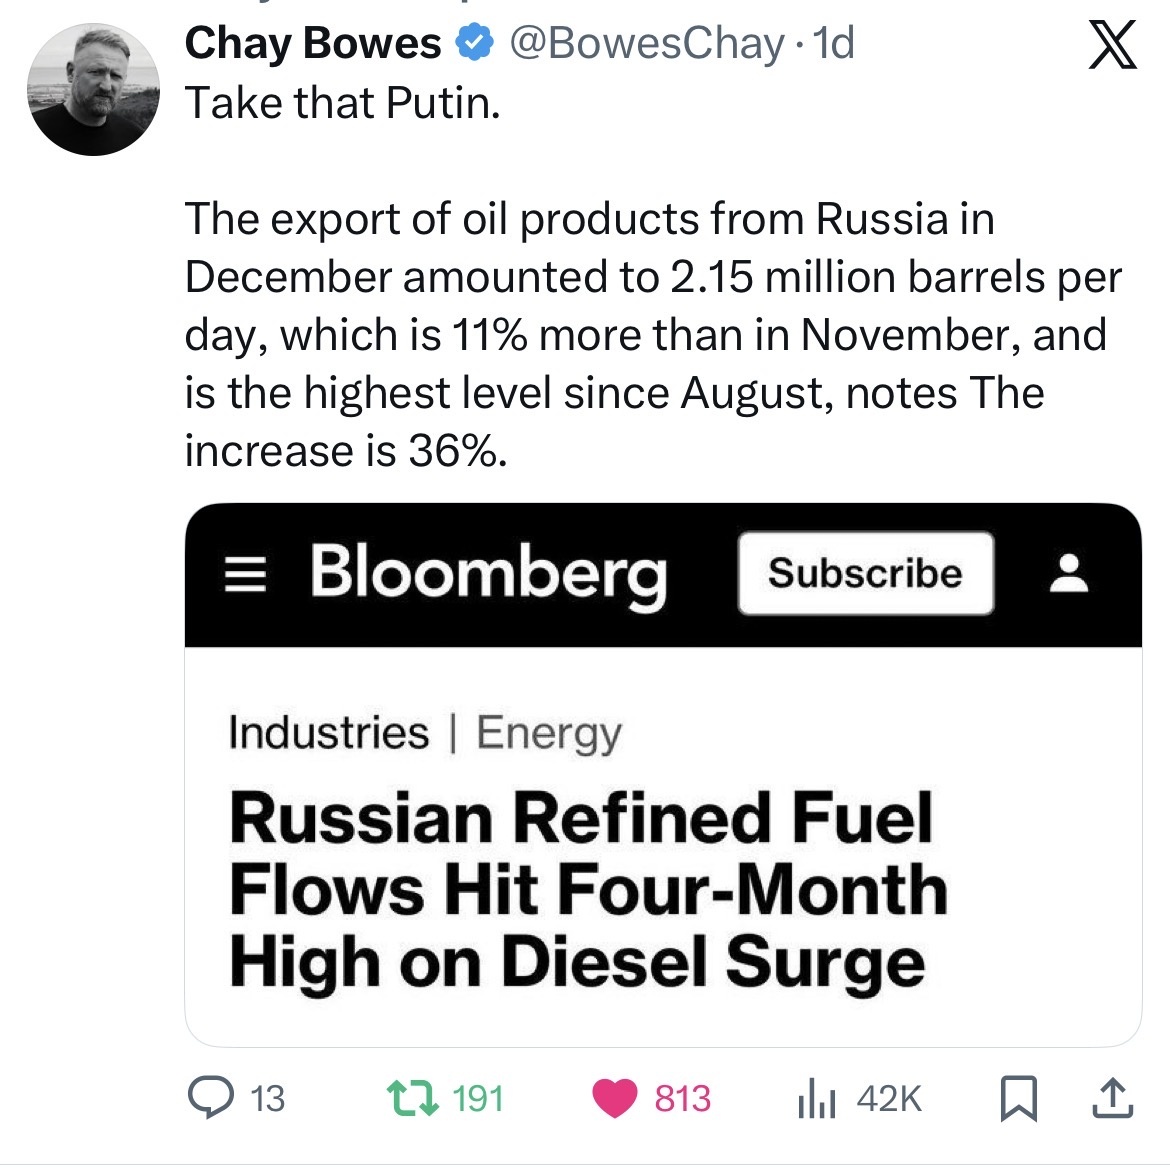Click the blue verified badge
The height and width of the screenshot is (1171, 1170).
pos(474,43)
